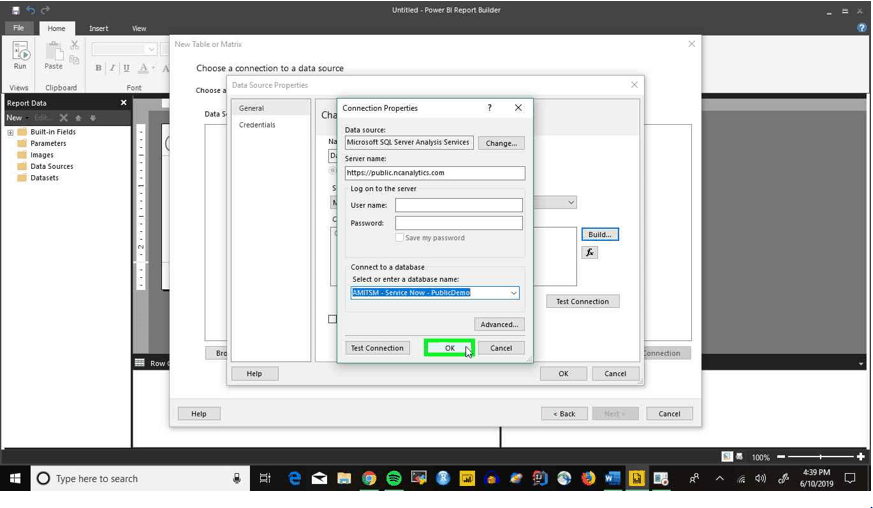Open font name dropdown

point(151,50)
